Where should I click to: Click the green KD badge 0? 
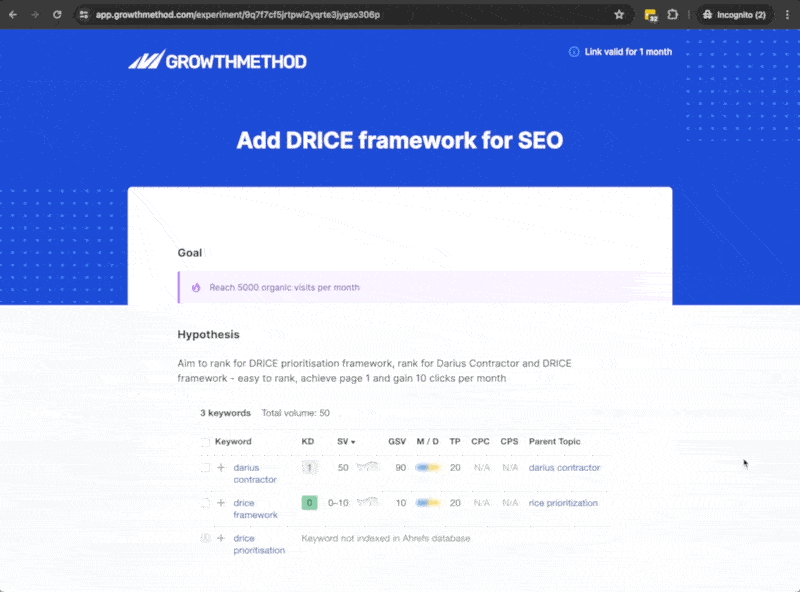pos(309,503)
